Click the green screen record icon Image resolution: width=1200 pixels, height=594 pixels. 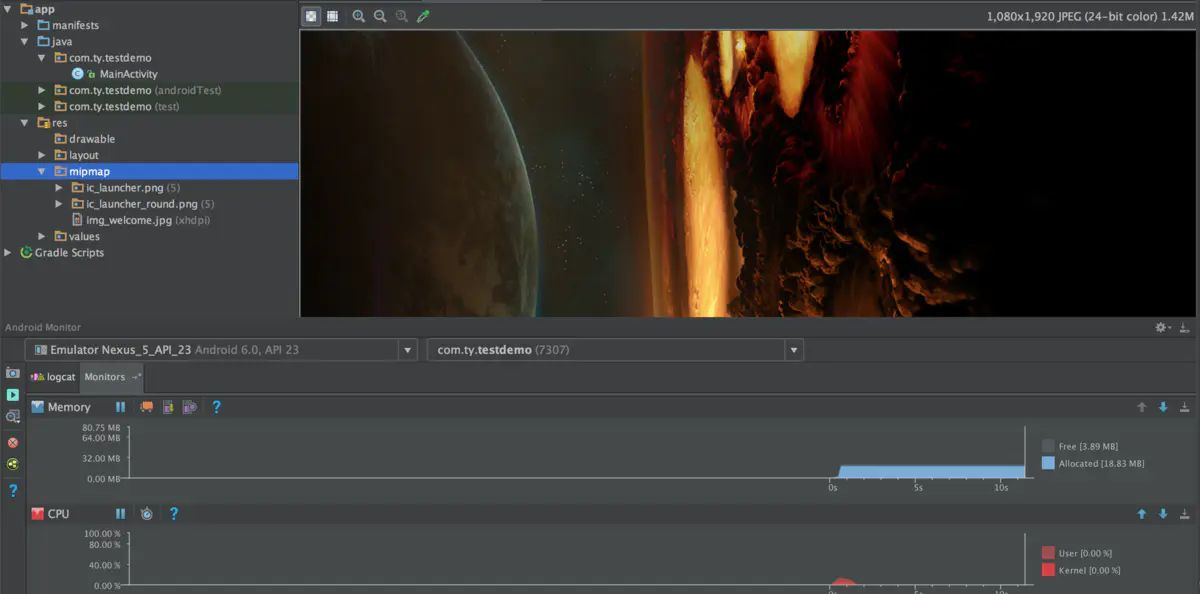(13, 395)
